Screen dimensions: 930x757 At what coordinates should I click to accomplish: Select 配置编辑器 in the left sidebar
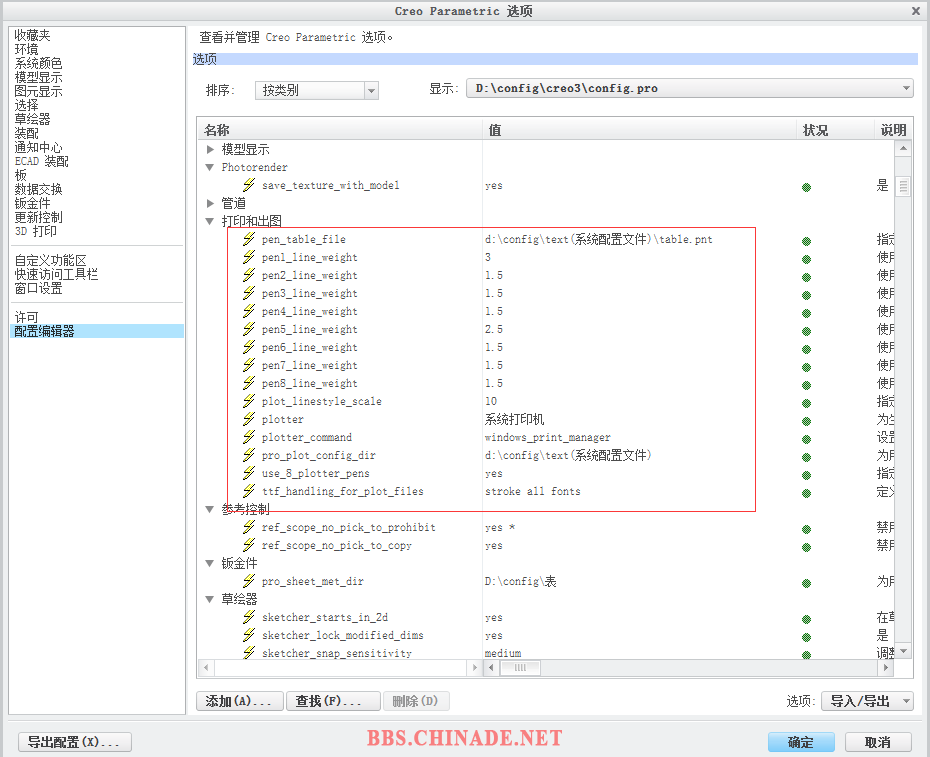pos(97,331)
